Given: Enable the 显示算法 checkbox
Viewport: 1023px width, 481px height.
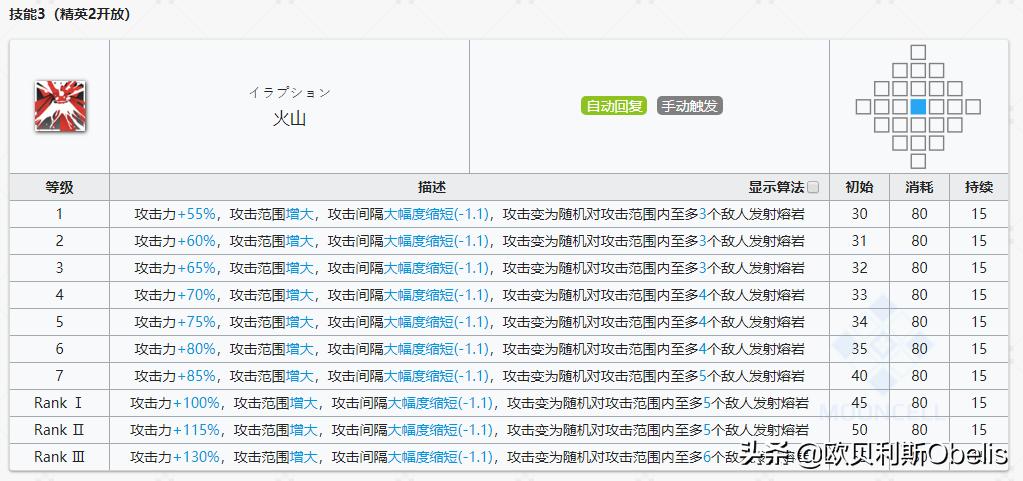Looking at the screenshot, I should click(x=812, y=188).
